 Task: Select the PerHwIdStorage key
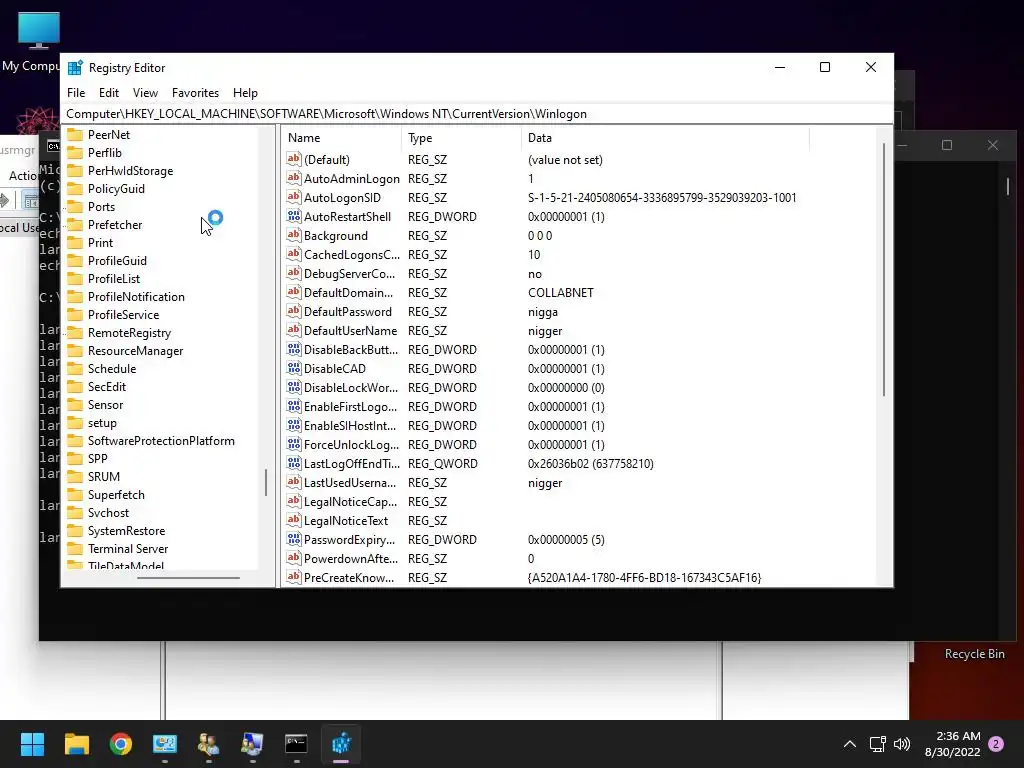coord(131,170)
